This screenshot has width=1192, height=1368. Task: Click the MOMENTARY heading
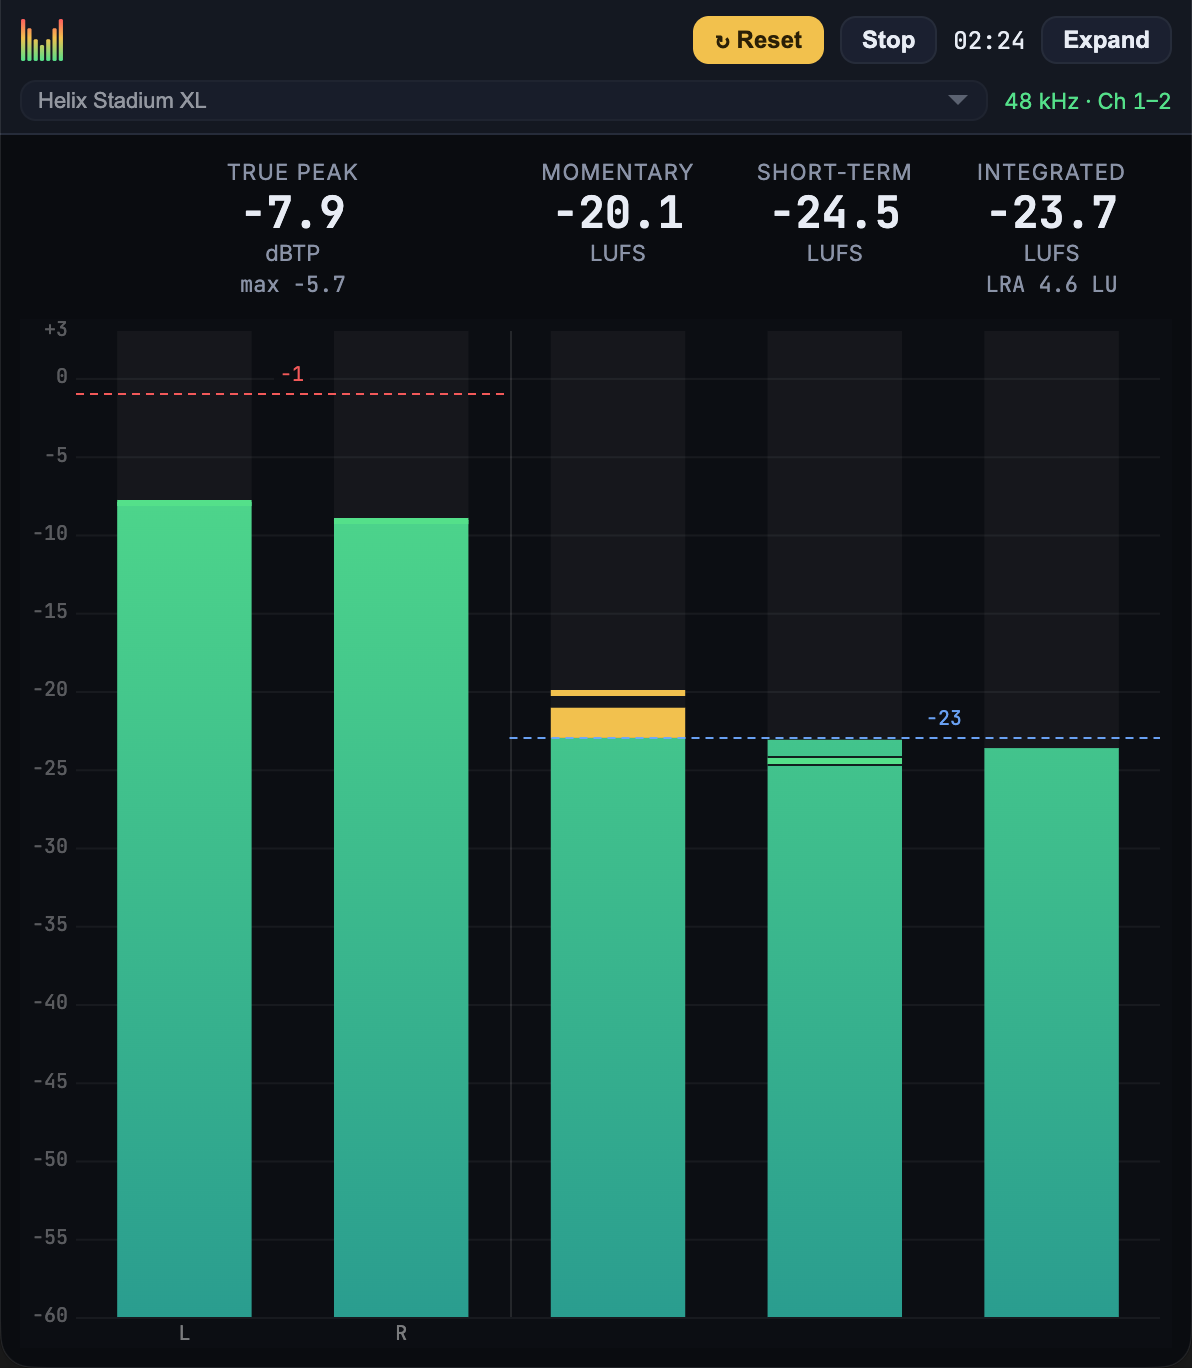618,172
